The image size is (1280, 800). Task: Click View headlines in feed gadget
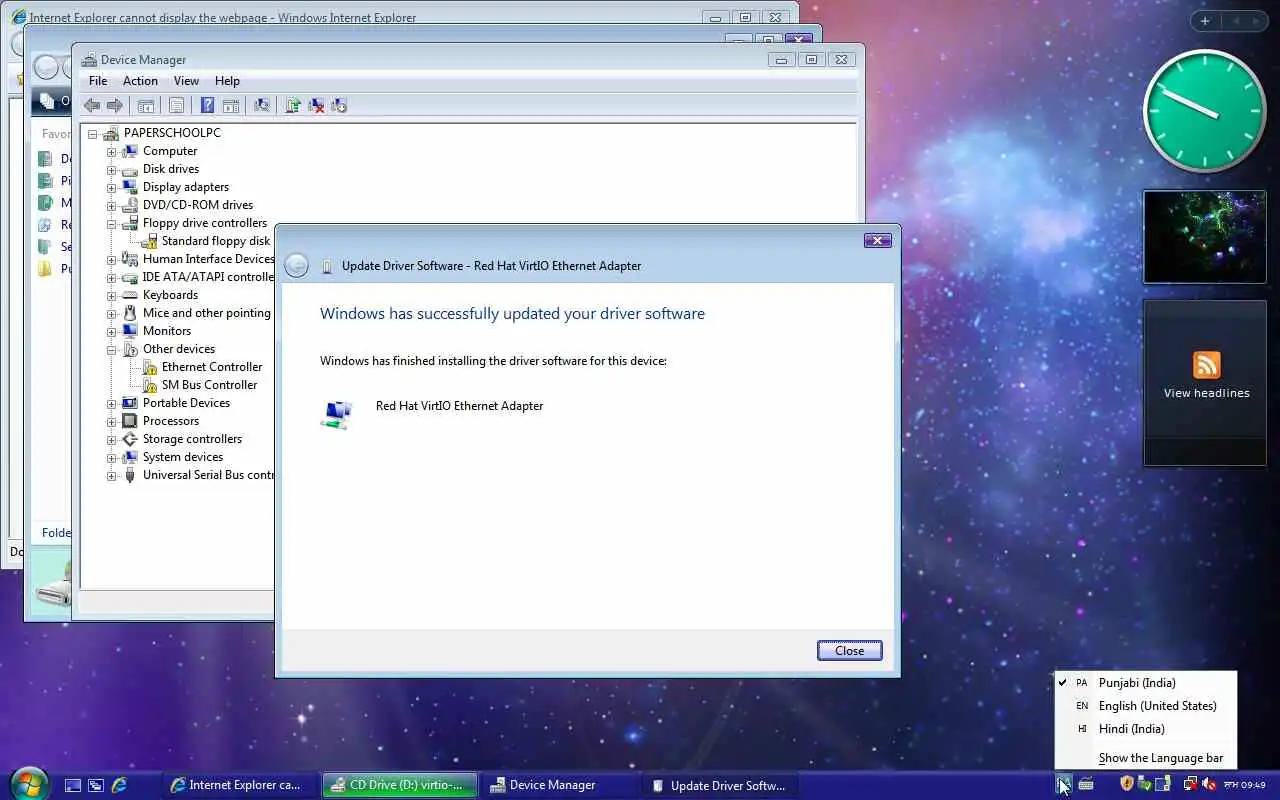tap(1207, 393)
